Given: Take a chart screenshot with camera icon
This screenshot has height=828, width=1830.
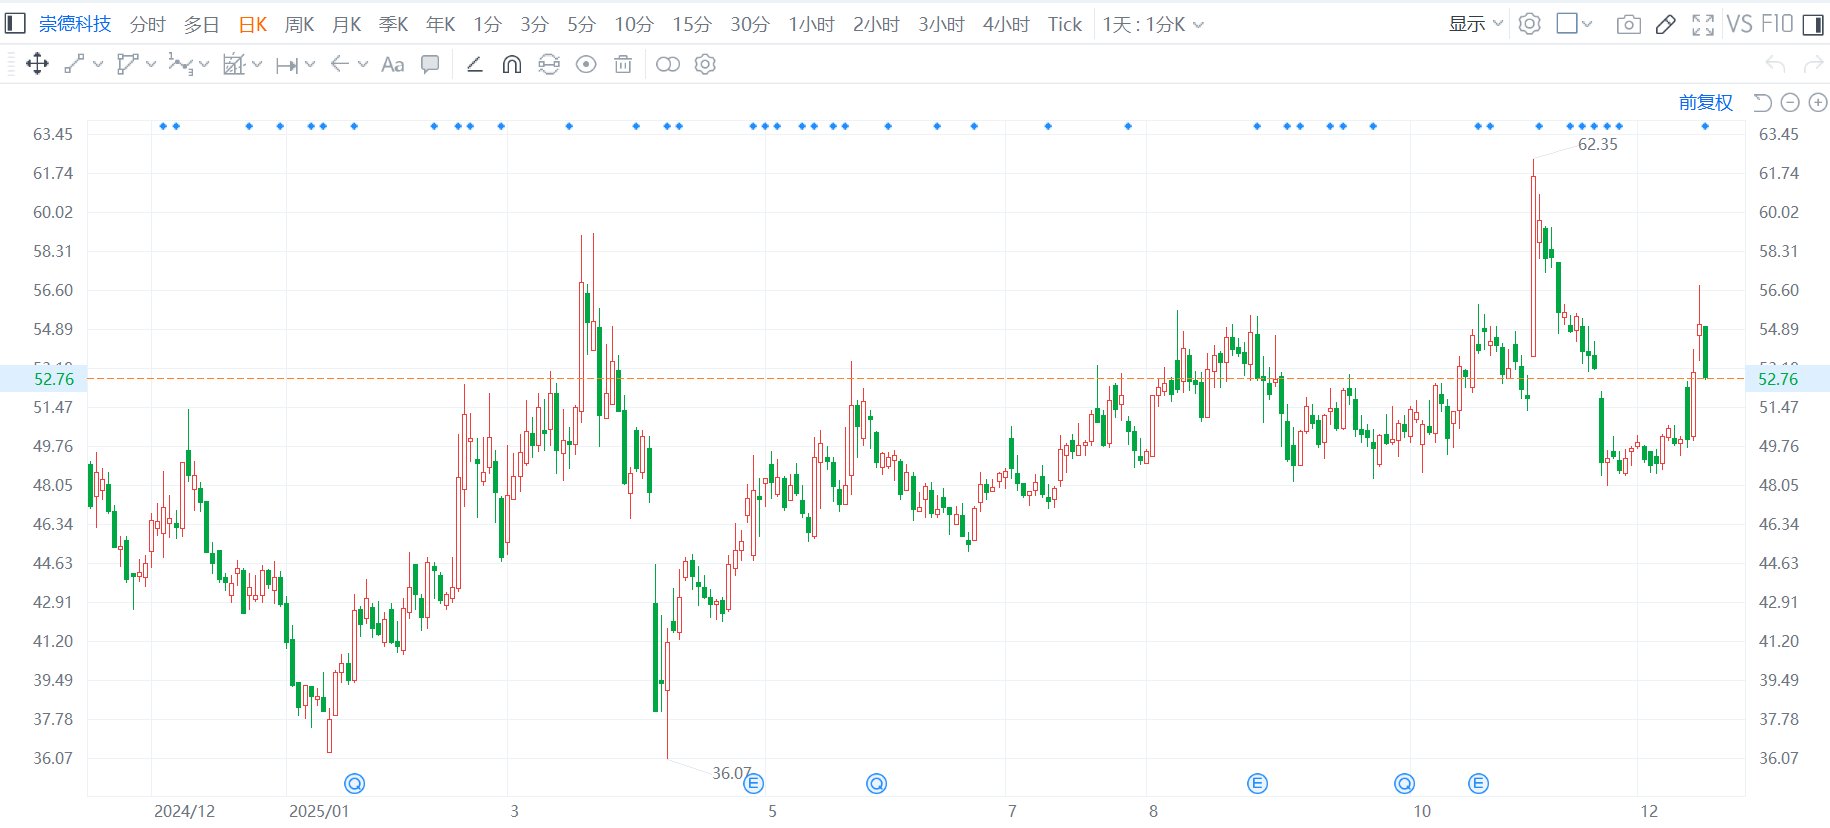Looking at the screenshot, I should pyautogui.click(x=1628, y=24).
